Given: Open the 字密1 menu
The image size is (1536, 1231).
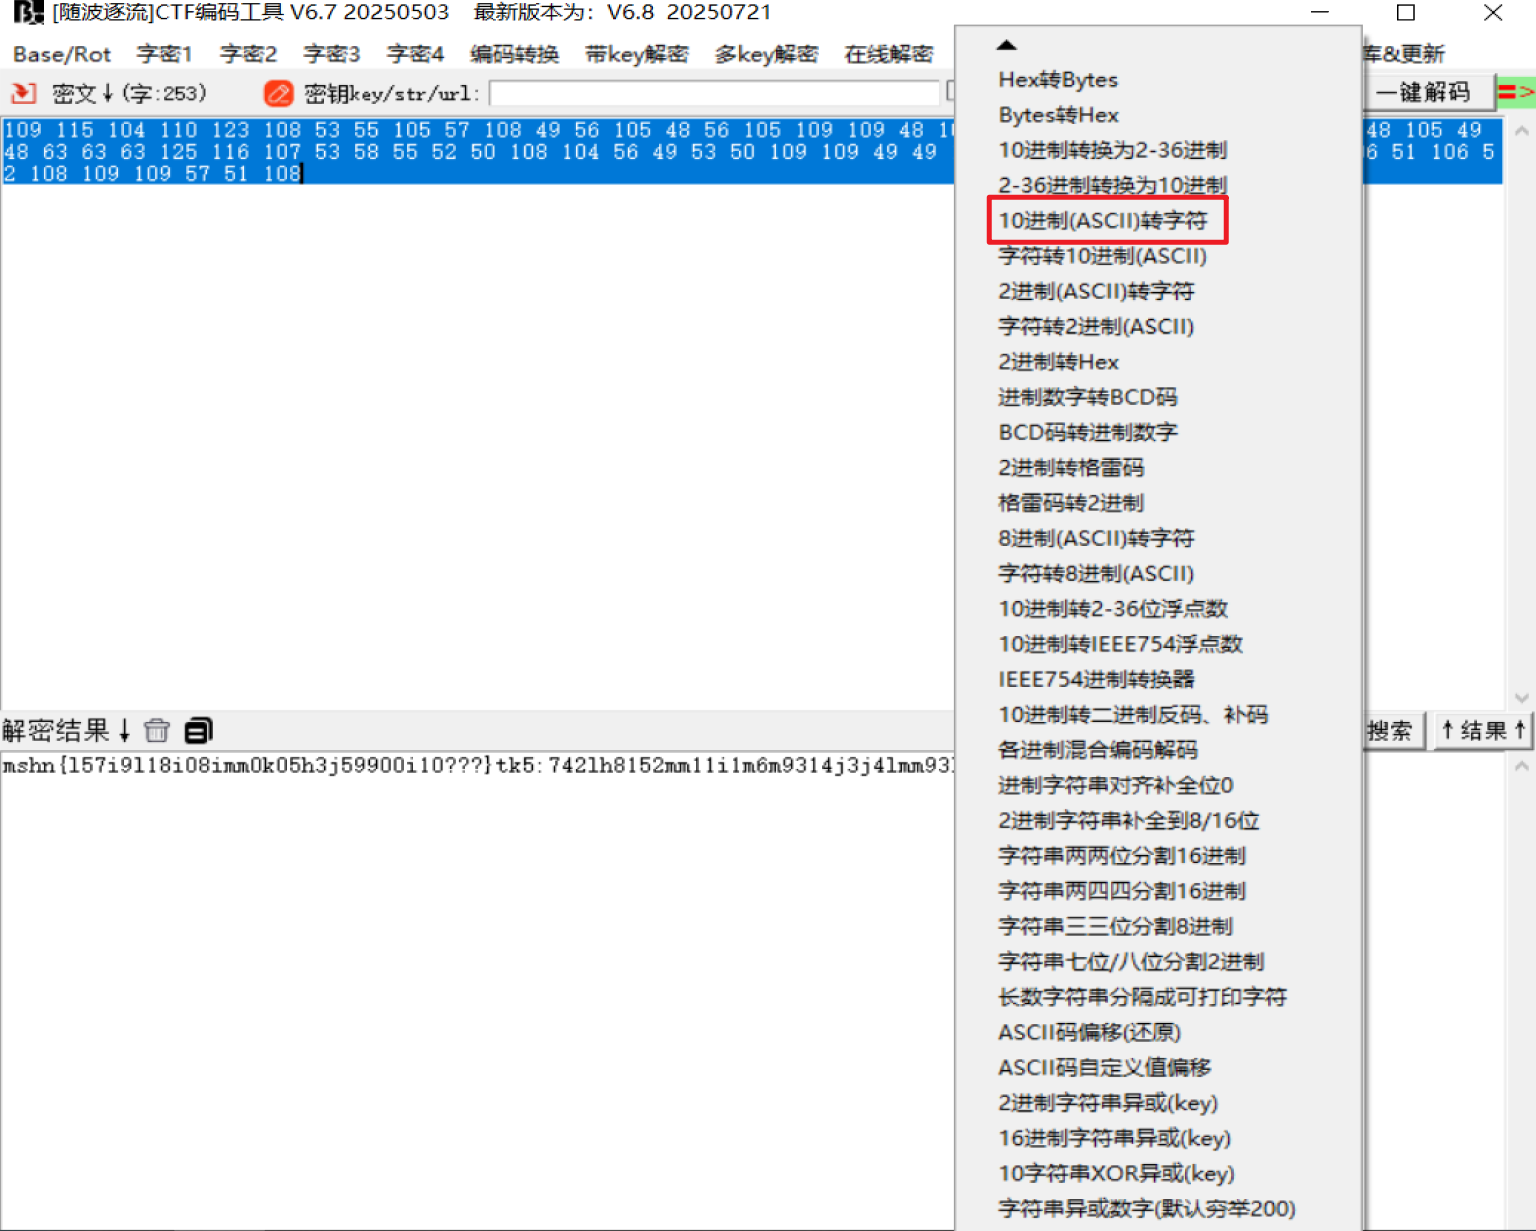Looking at the screenshot, I should [165, 54].
